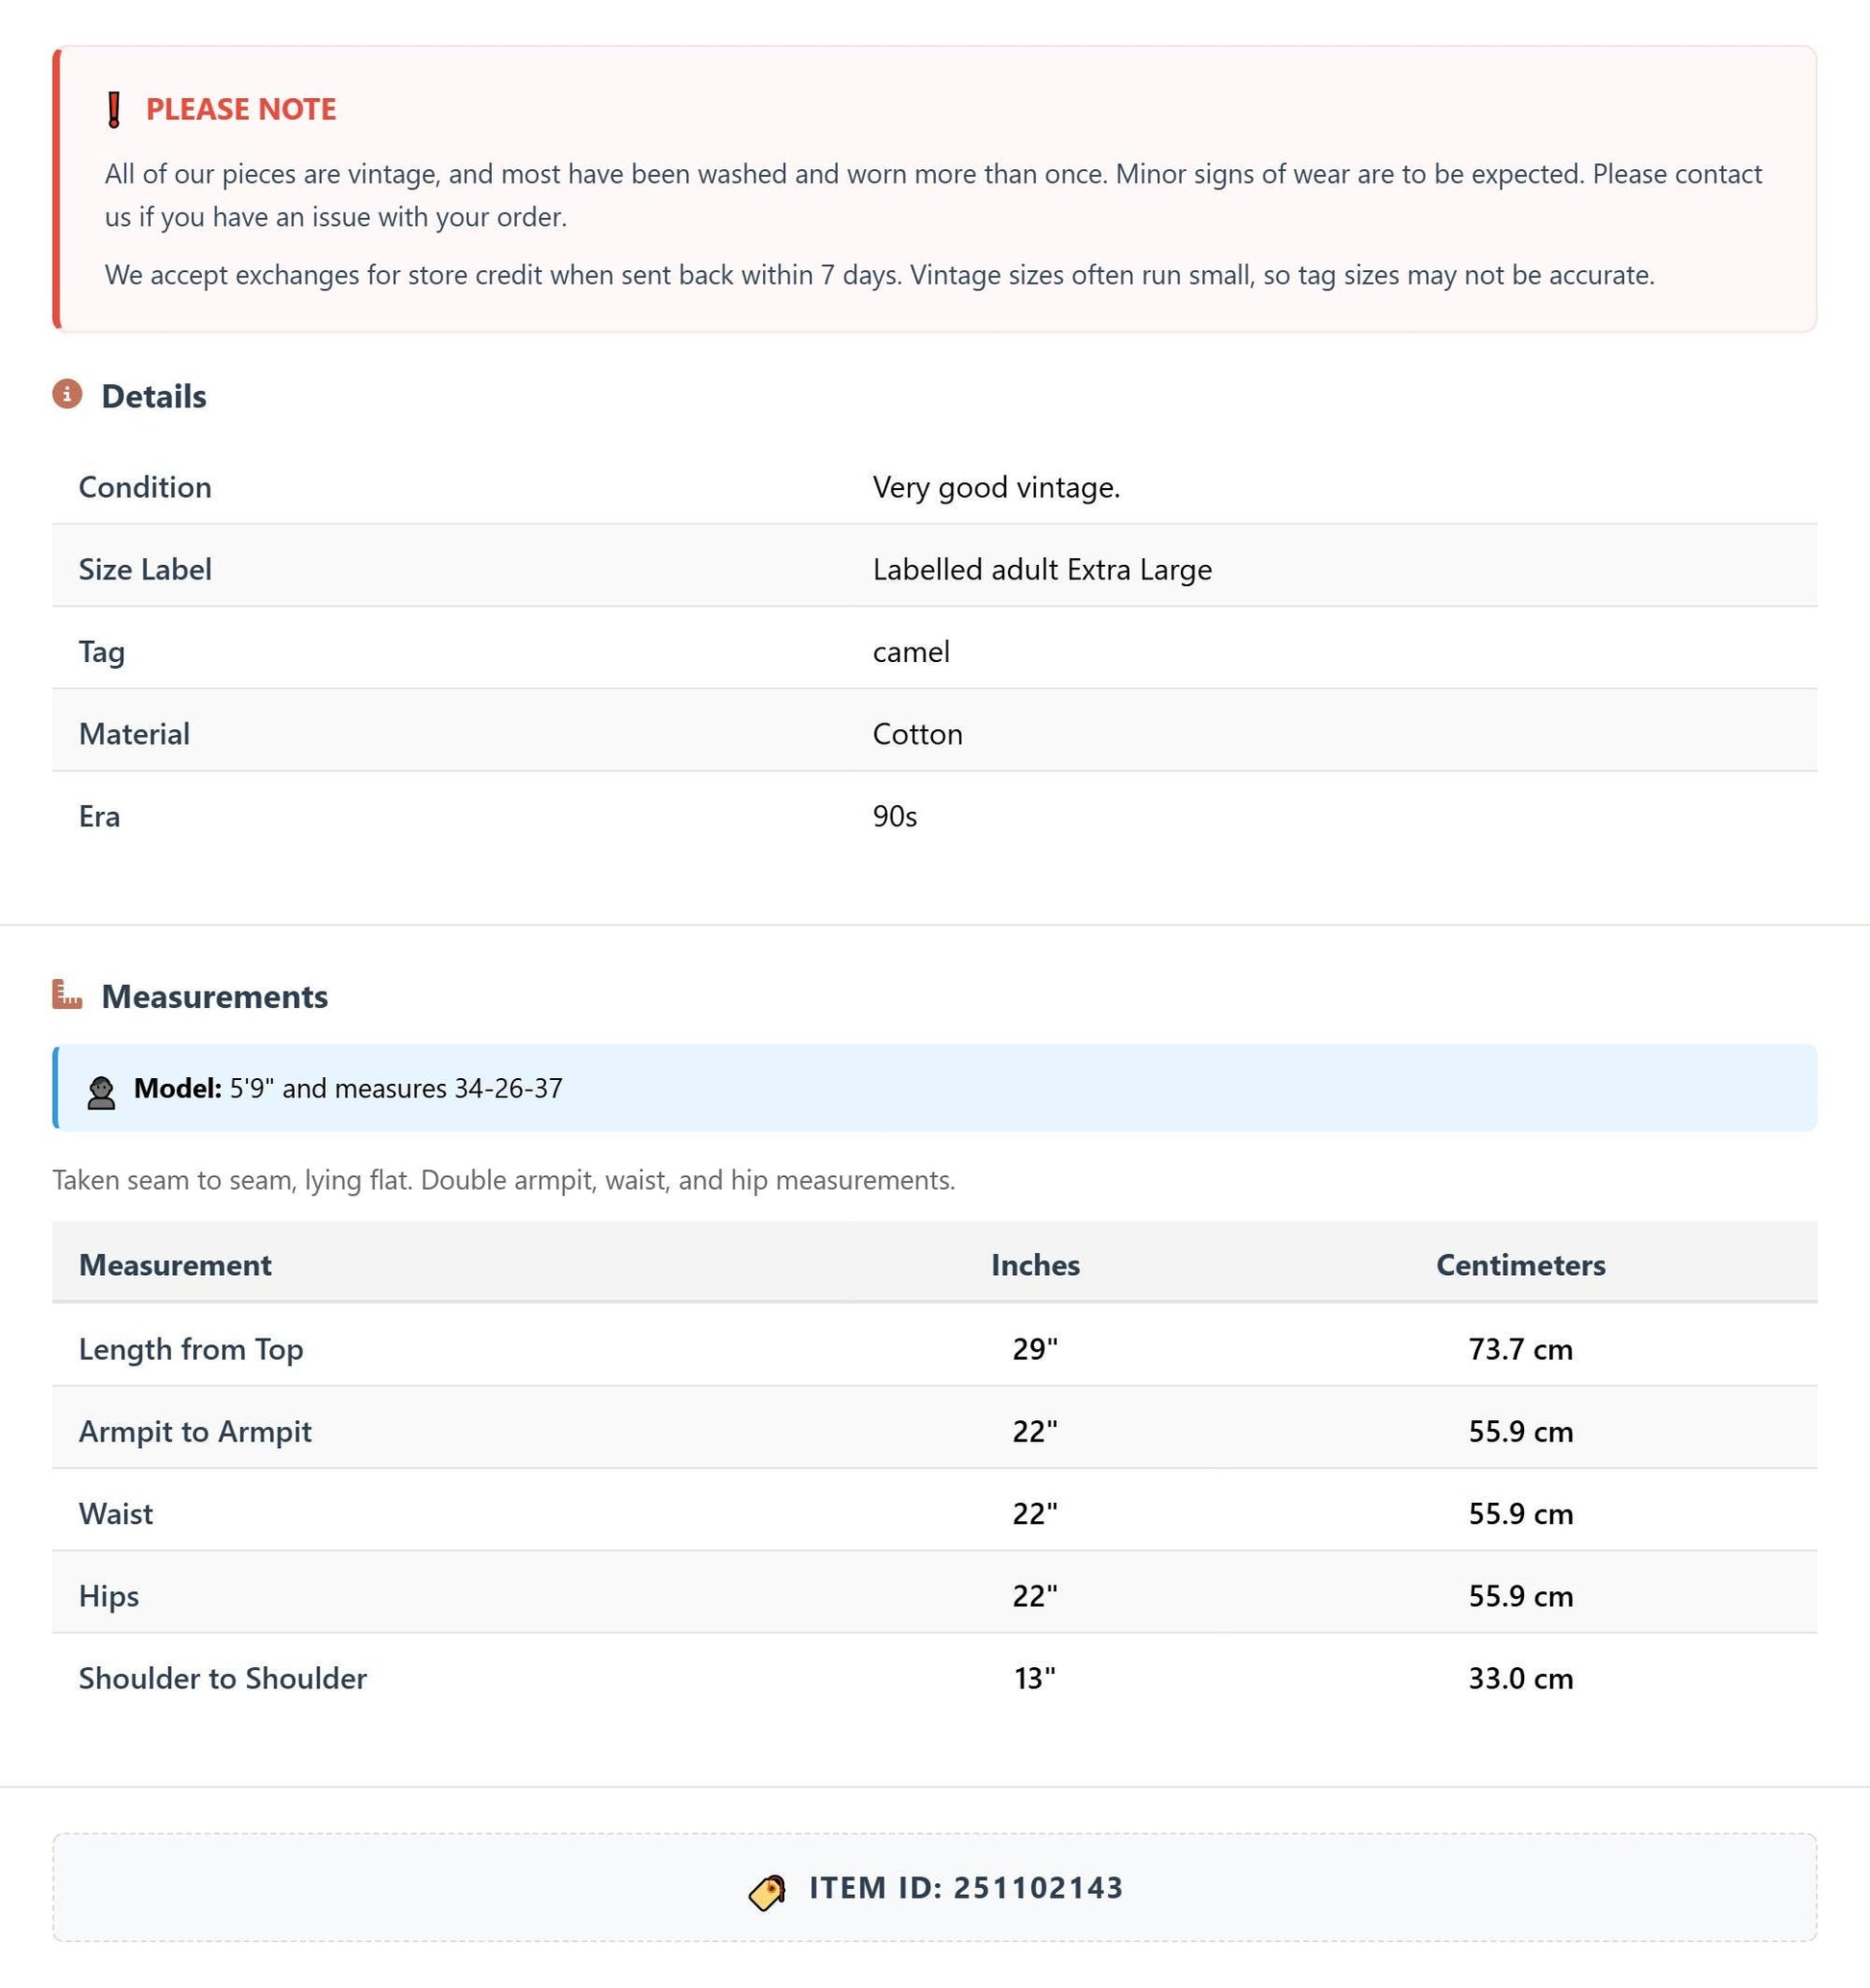Click the Length from Top row
This screenshot has width=1870, height=1988.
[934, 1348]
